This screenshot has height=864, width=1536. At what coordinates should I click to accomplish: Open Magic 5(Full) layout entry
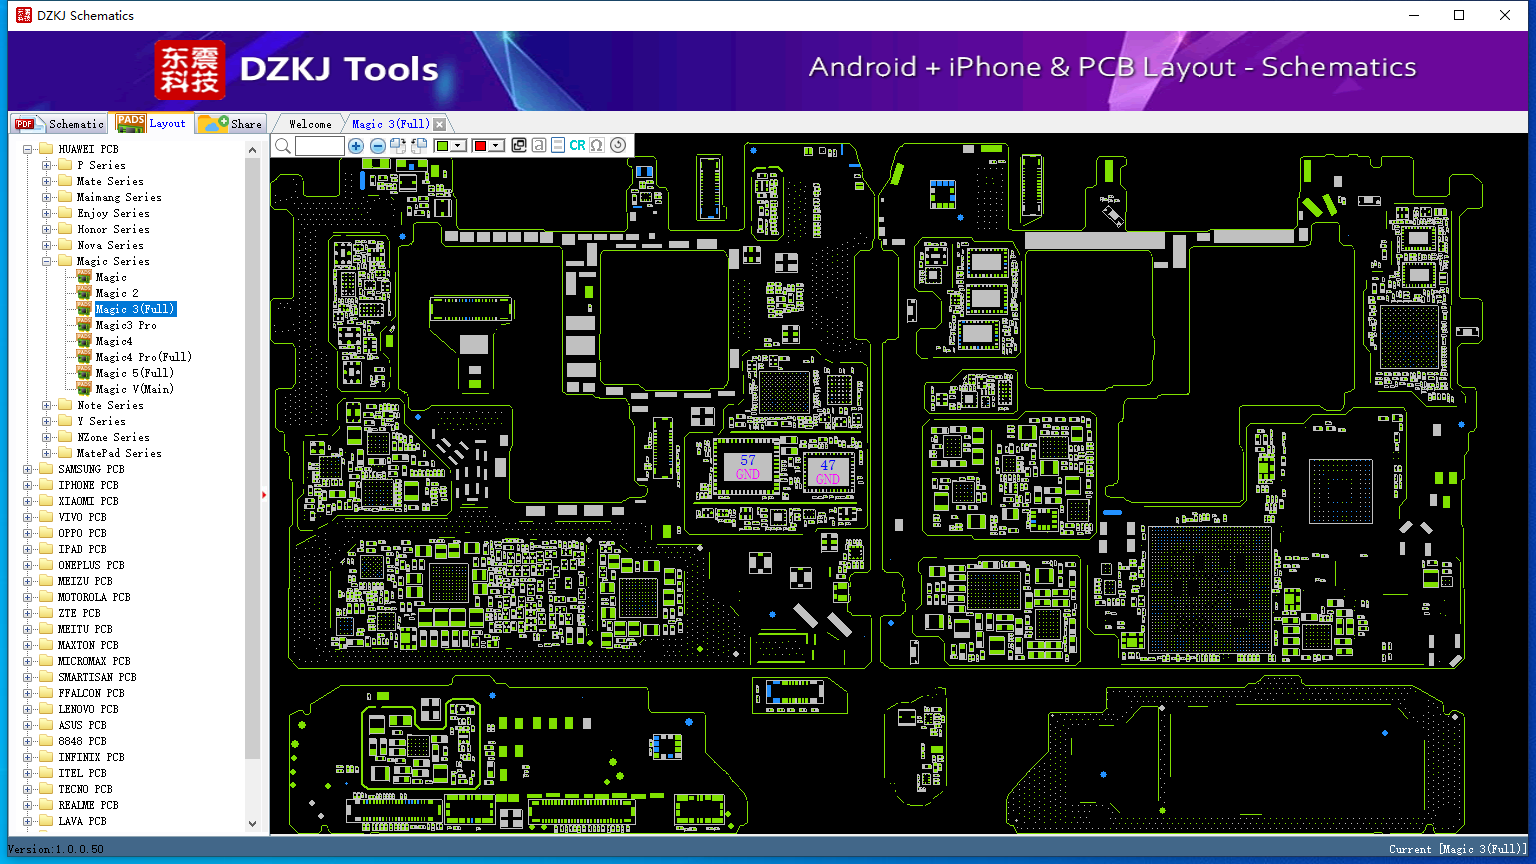point(134,373)
